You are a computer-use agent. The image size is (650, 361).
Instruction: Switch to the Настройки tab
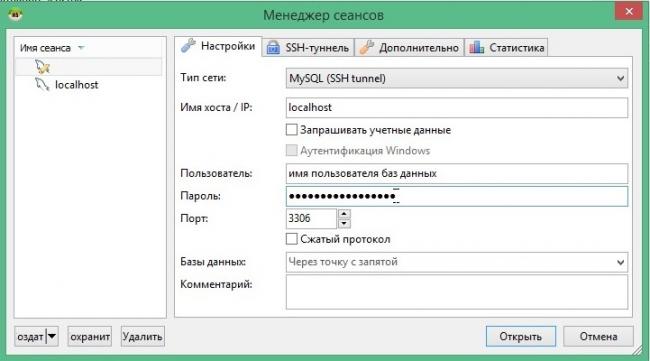218,46
